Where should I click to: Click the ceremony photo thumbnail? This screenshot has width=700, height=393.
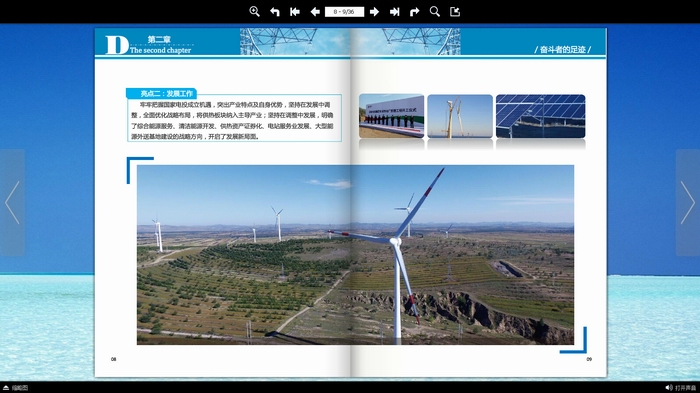pyautogui.click(x=392, y=116)
